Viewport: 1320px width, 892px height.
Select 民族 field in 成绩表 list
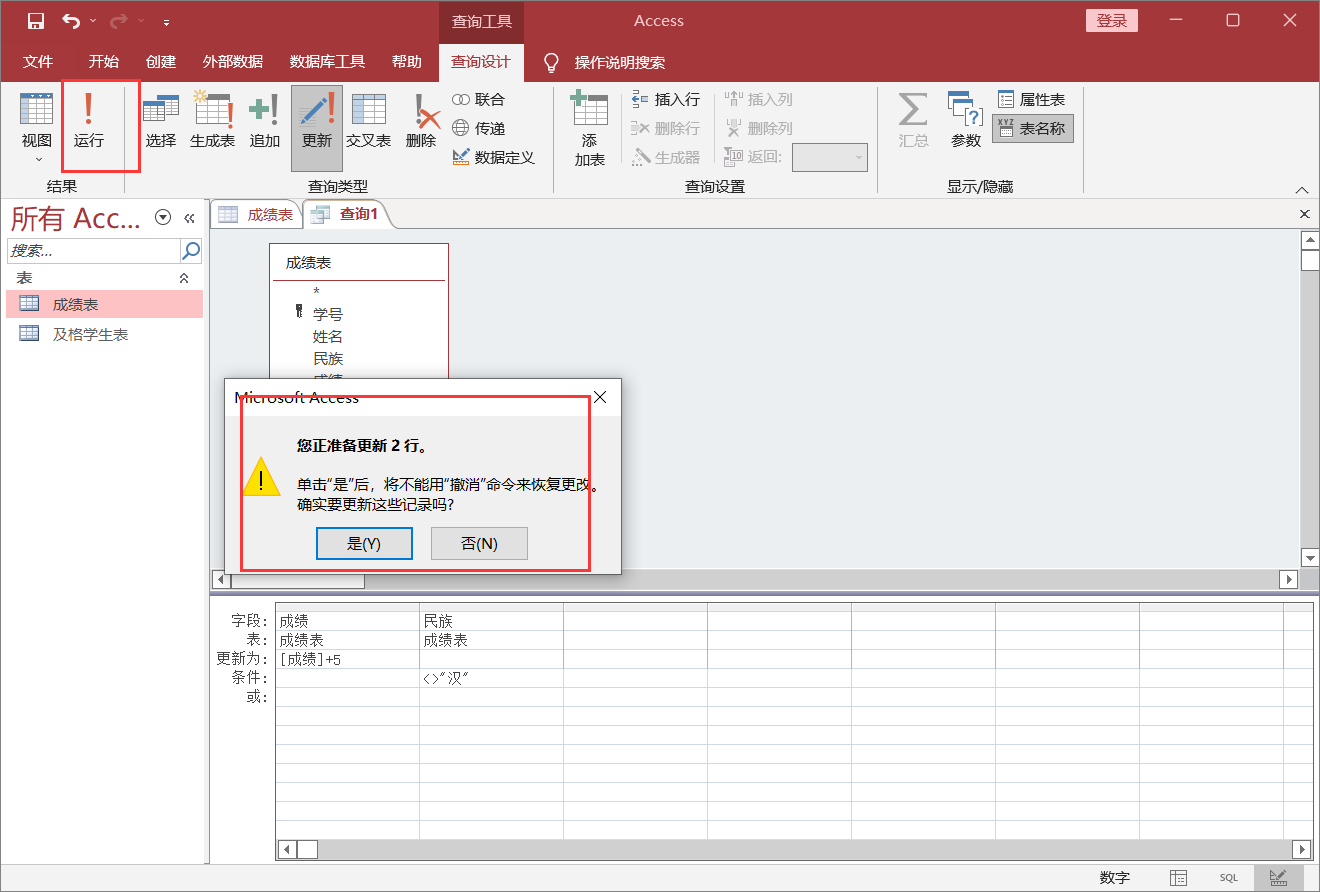[328, 358]
